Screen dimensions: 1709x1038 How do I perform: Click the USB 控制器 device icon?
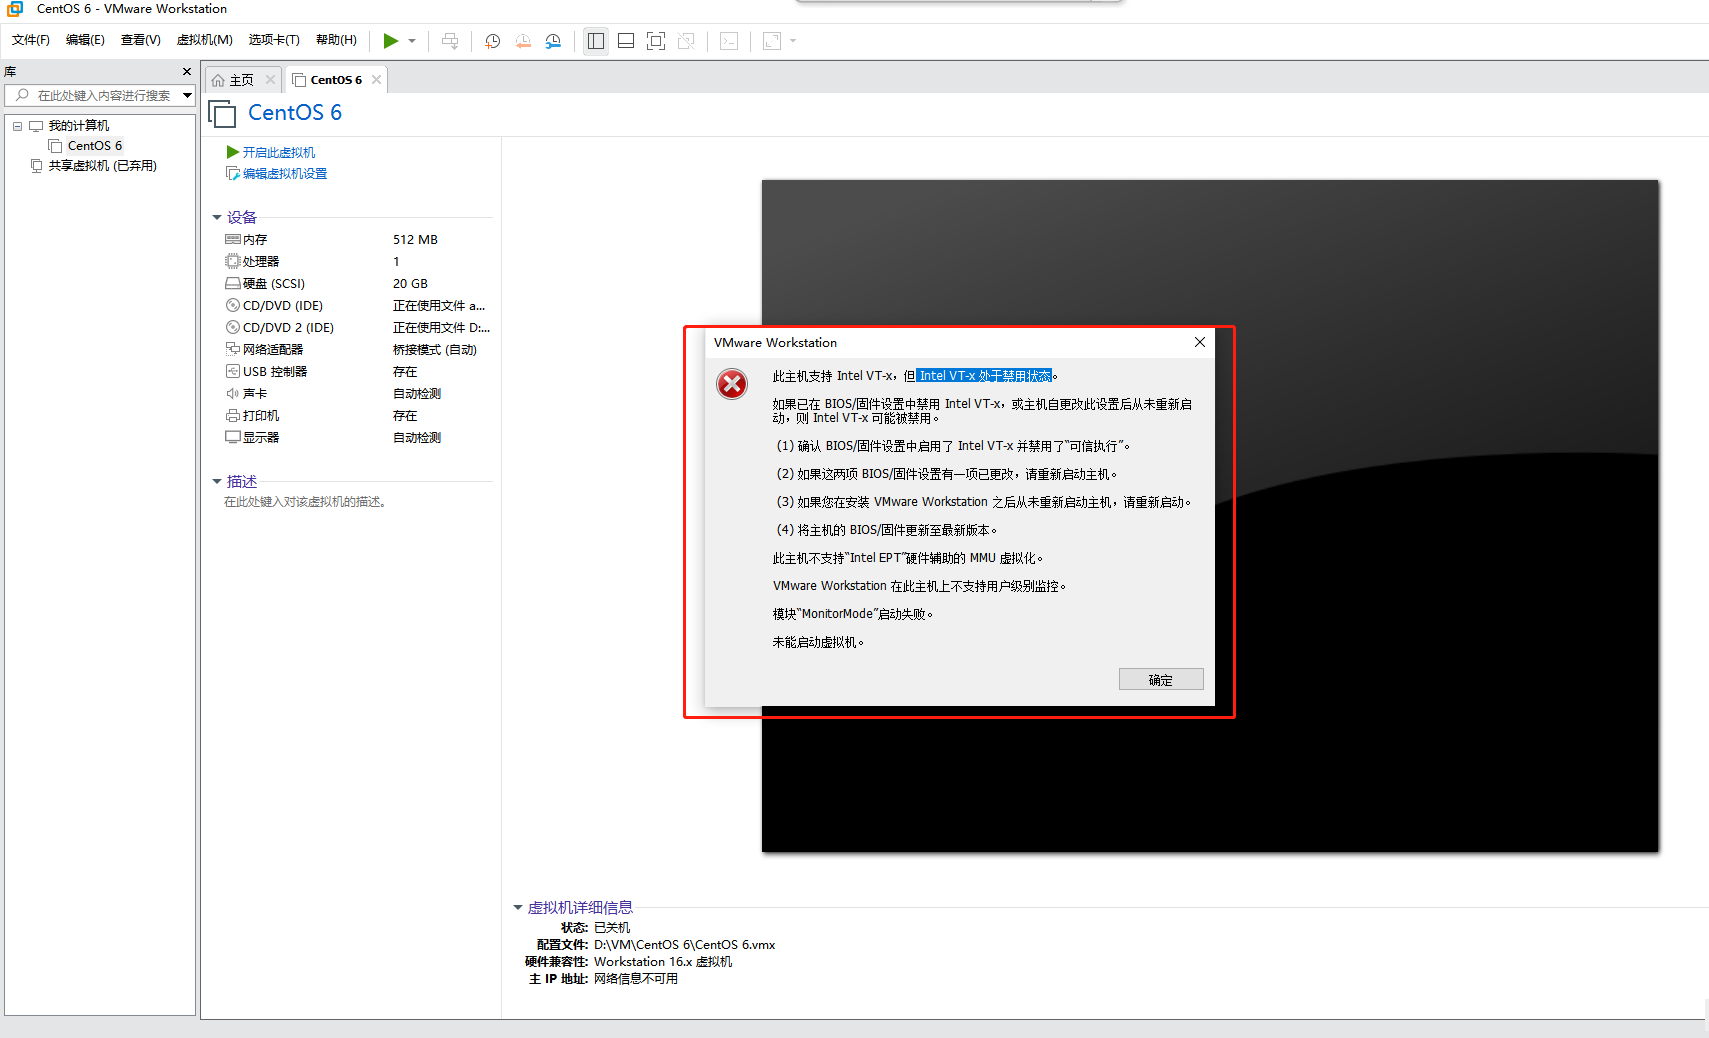point(233,372)
